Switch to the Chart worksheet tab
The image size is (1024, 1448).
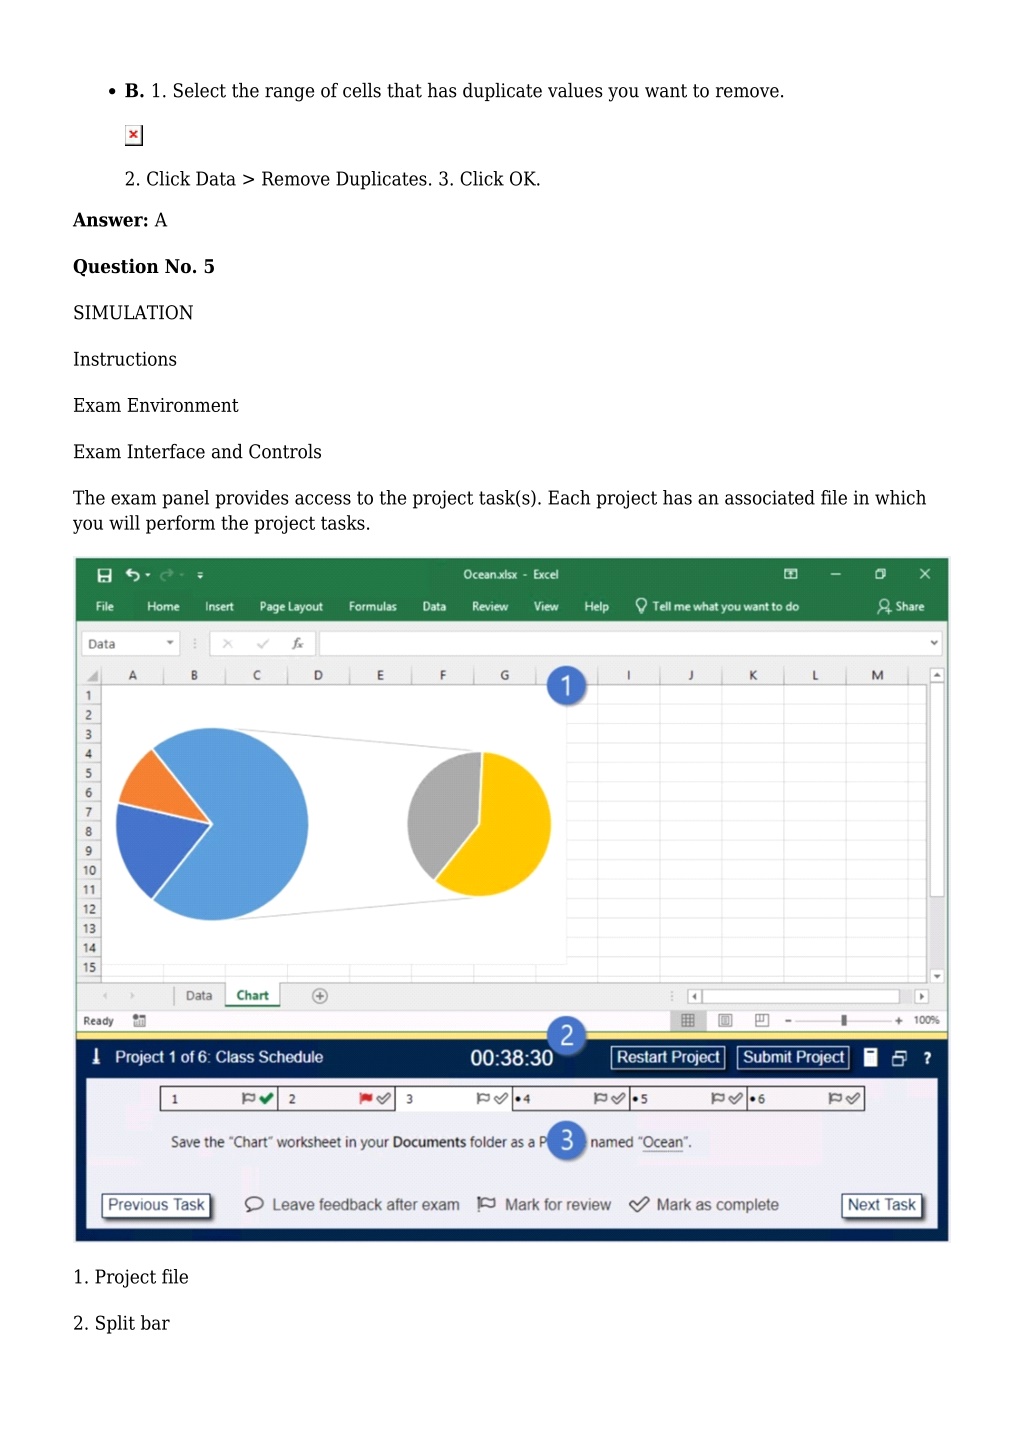(x=253, y=995)
